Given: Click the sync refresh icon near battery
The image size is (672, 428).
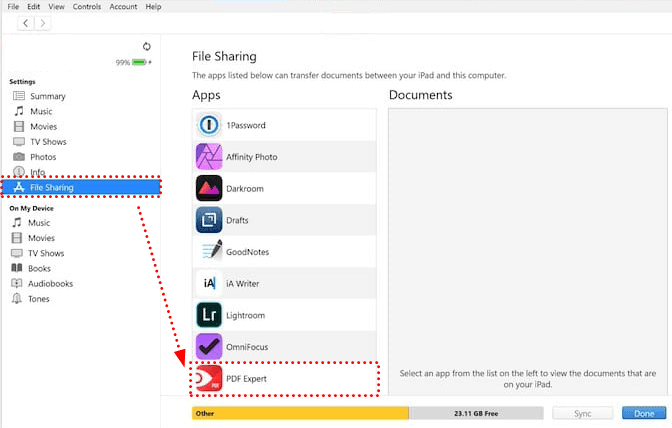Looking at the screenshot, I should click(147, 46).
